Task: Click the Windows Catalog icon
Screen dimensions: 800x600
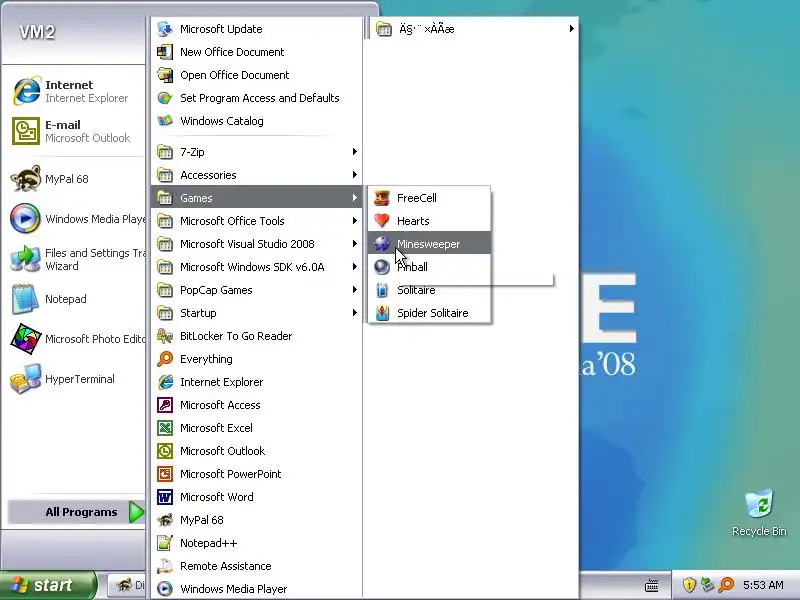Action: tap(165, 121)
